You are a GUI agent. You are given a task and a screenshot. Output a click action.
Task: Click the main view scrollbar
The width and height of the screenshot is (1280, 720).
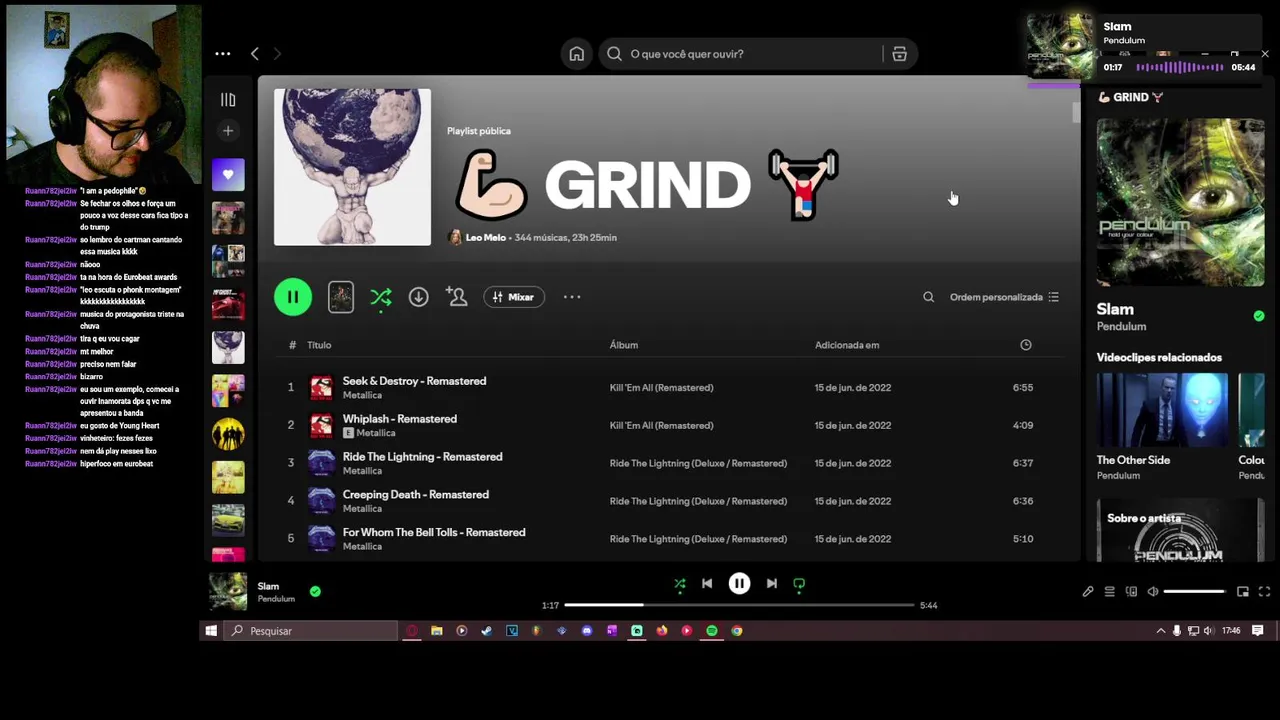[x=1076, y=112]
